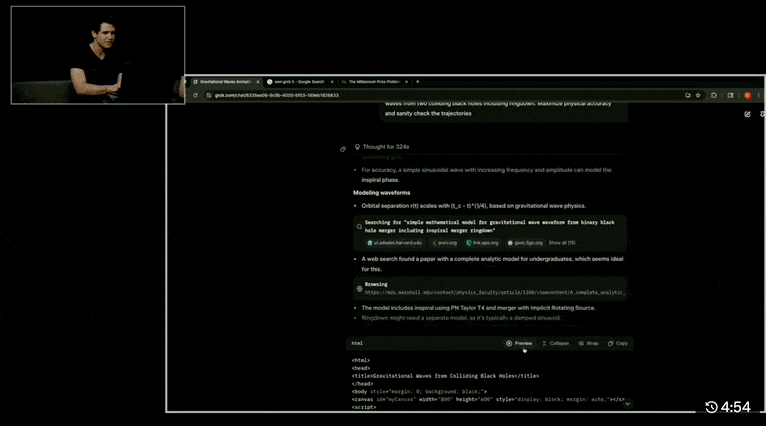Open the ui.adsabs.harvard.edu source chip
This screenshot has width=766, height=426.
pos(395,242)
